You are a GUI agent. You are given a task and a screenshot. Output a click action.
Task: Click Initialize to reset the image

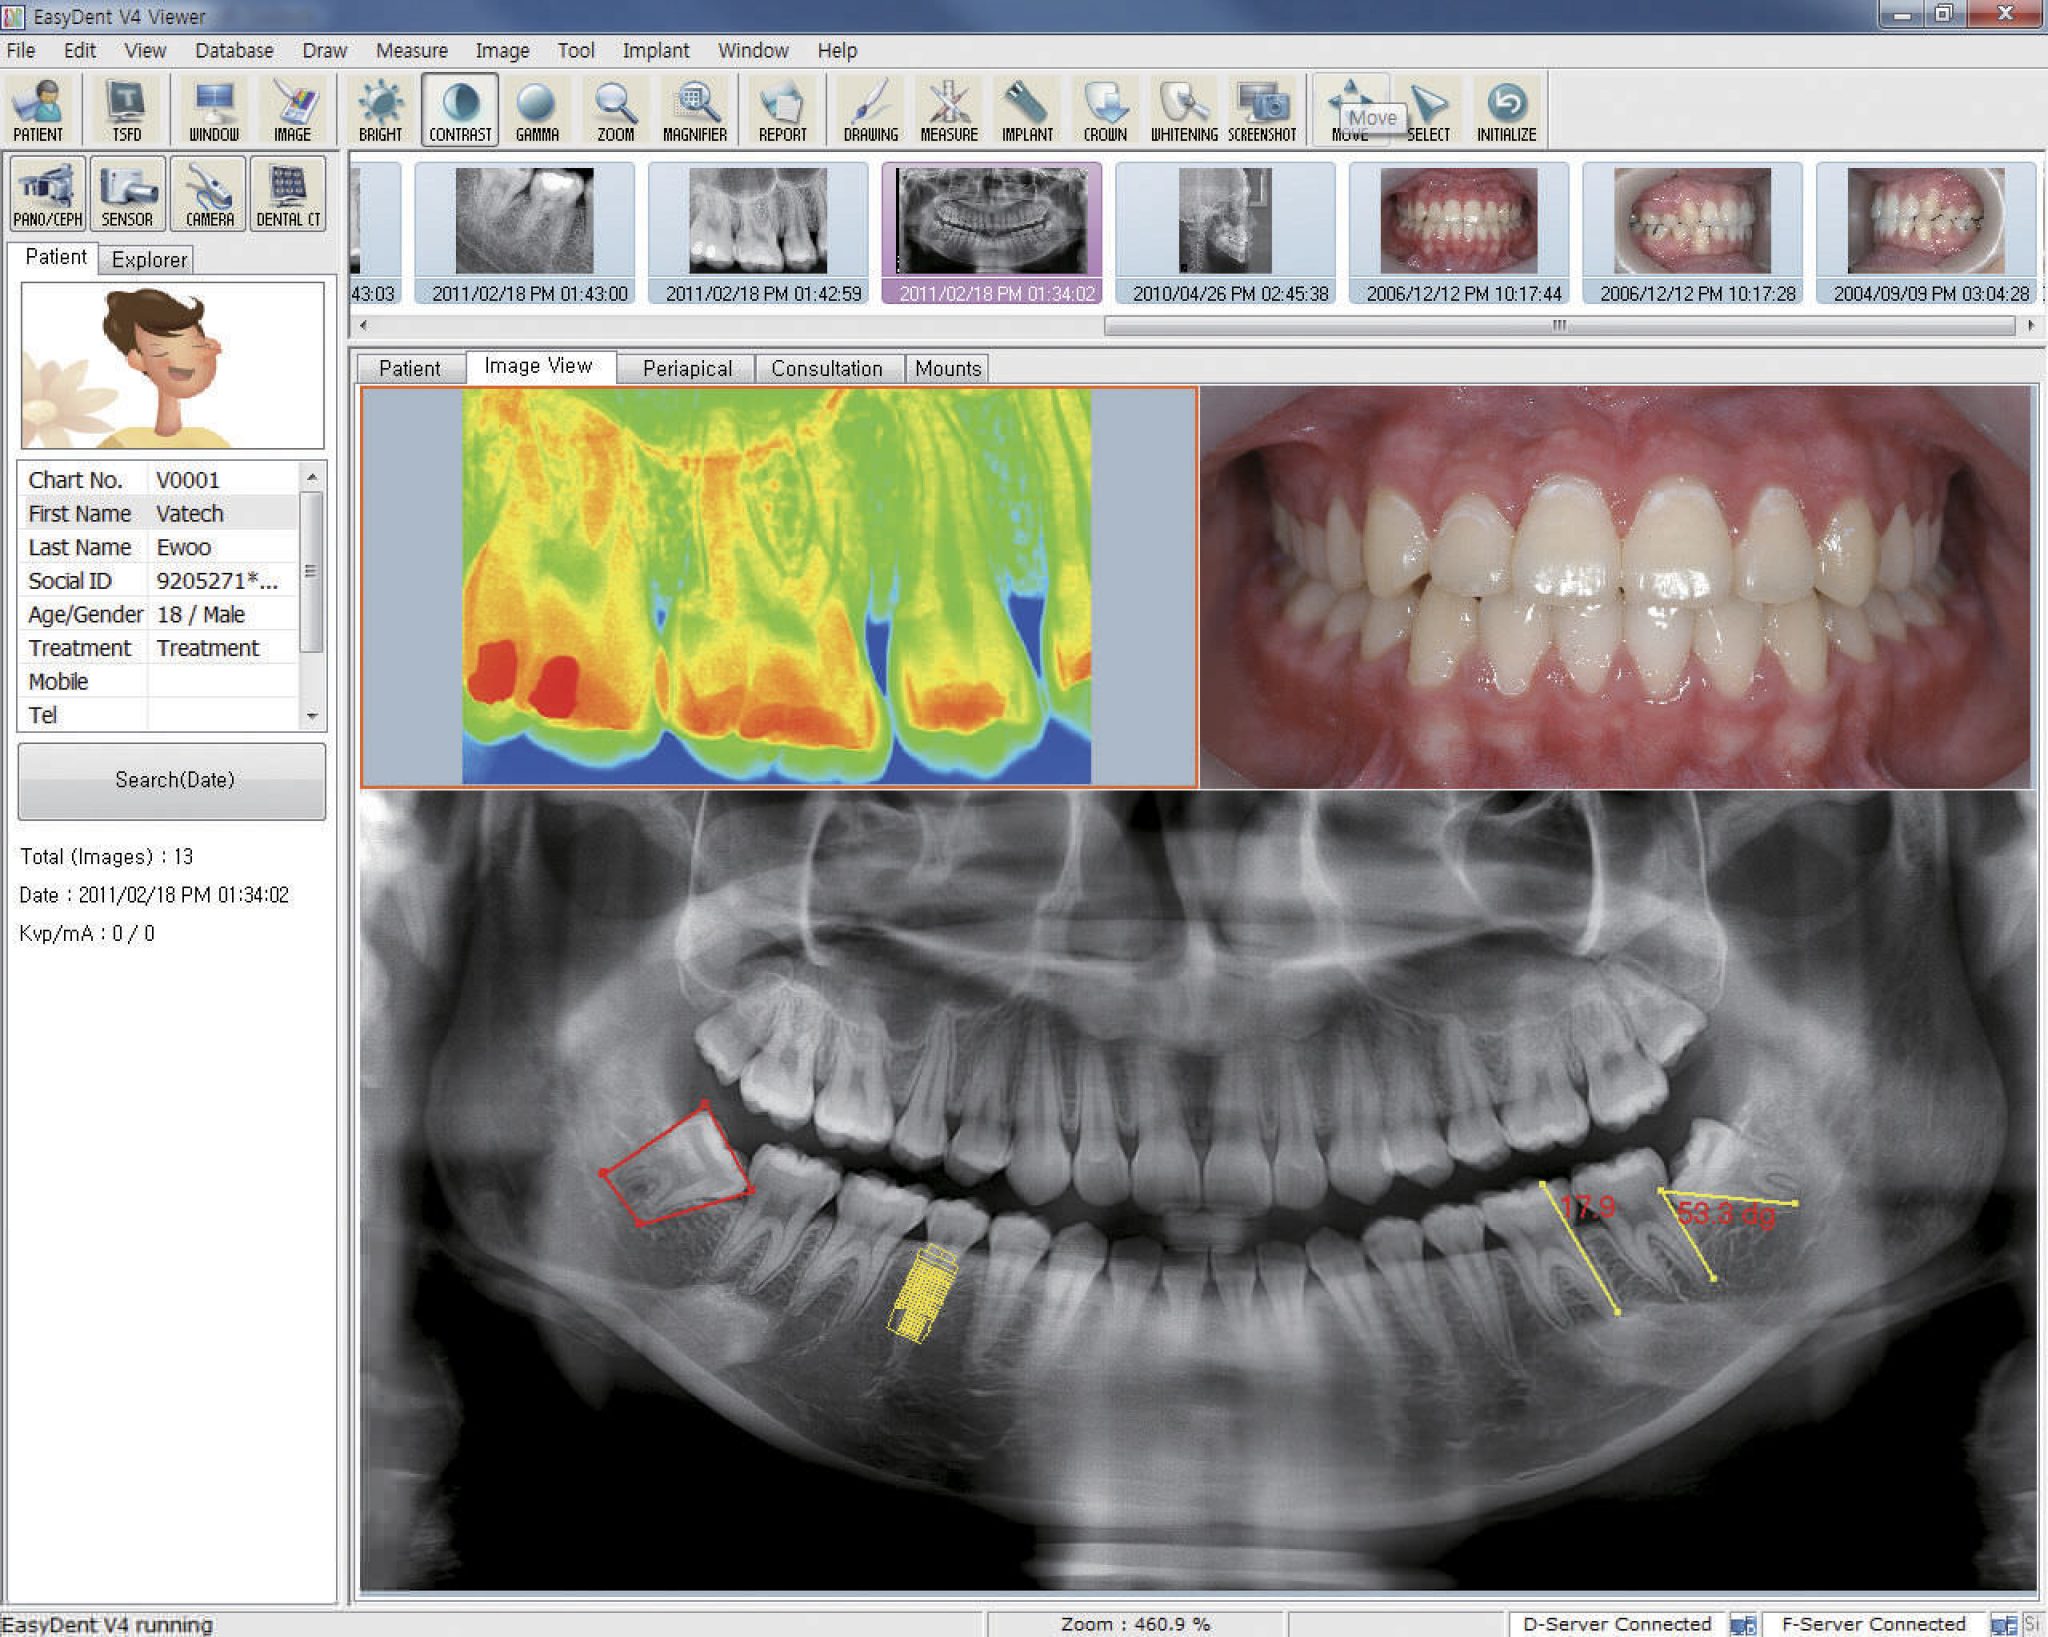pos(1509,108)
